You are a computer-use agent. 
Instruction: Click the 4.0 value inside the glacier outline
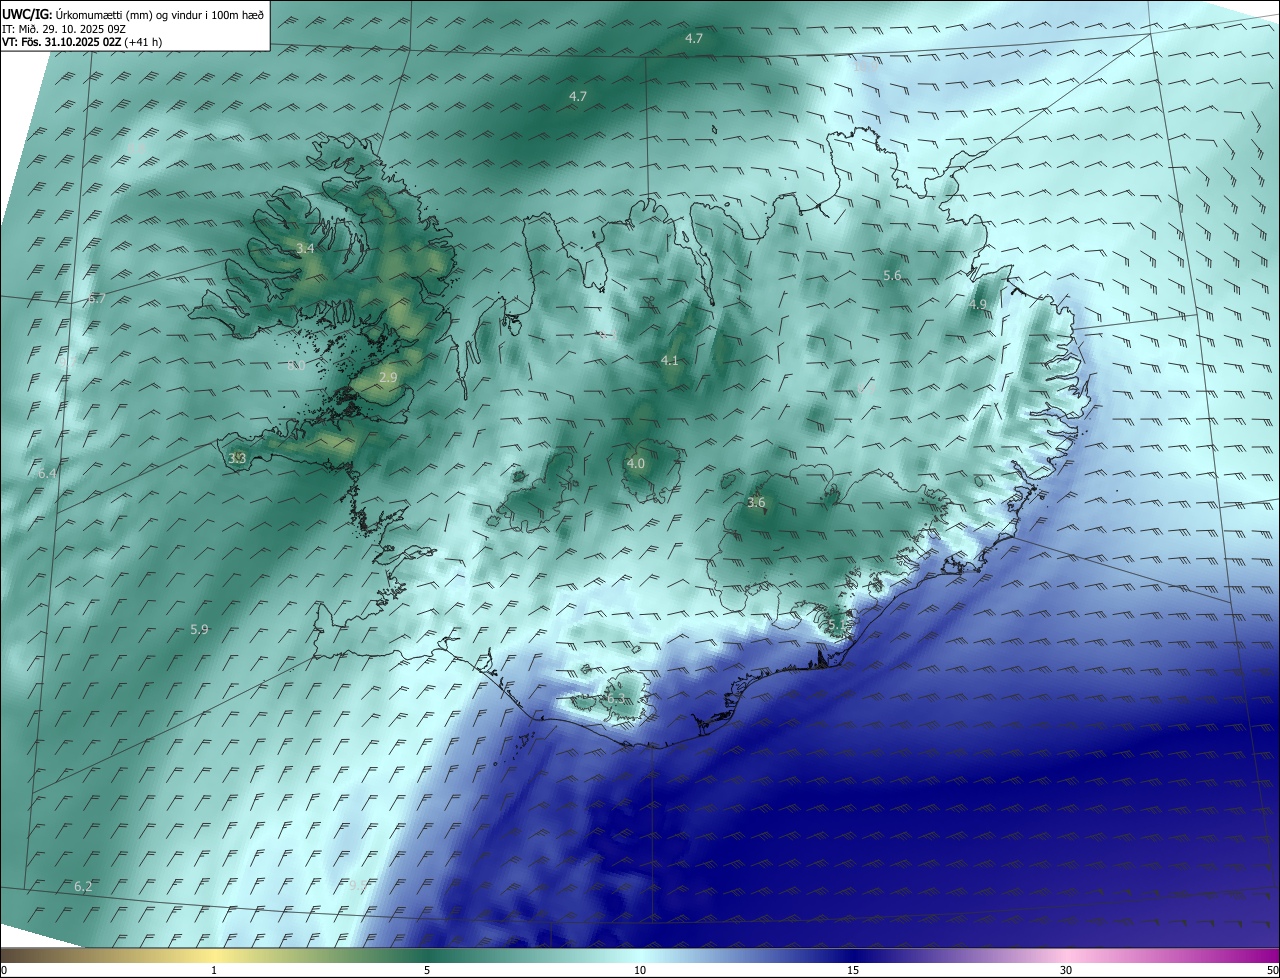[636, 463]
